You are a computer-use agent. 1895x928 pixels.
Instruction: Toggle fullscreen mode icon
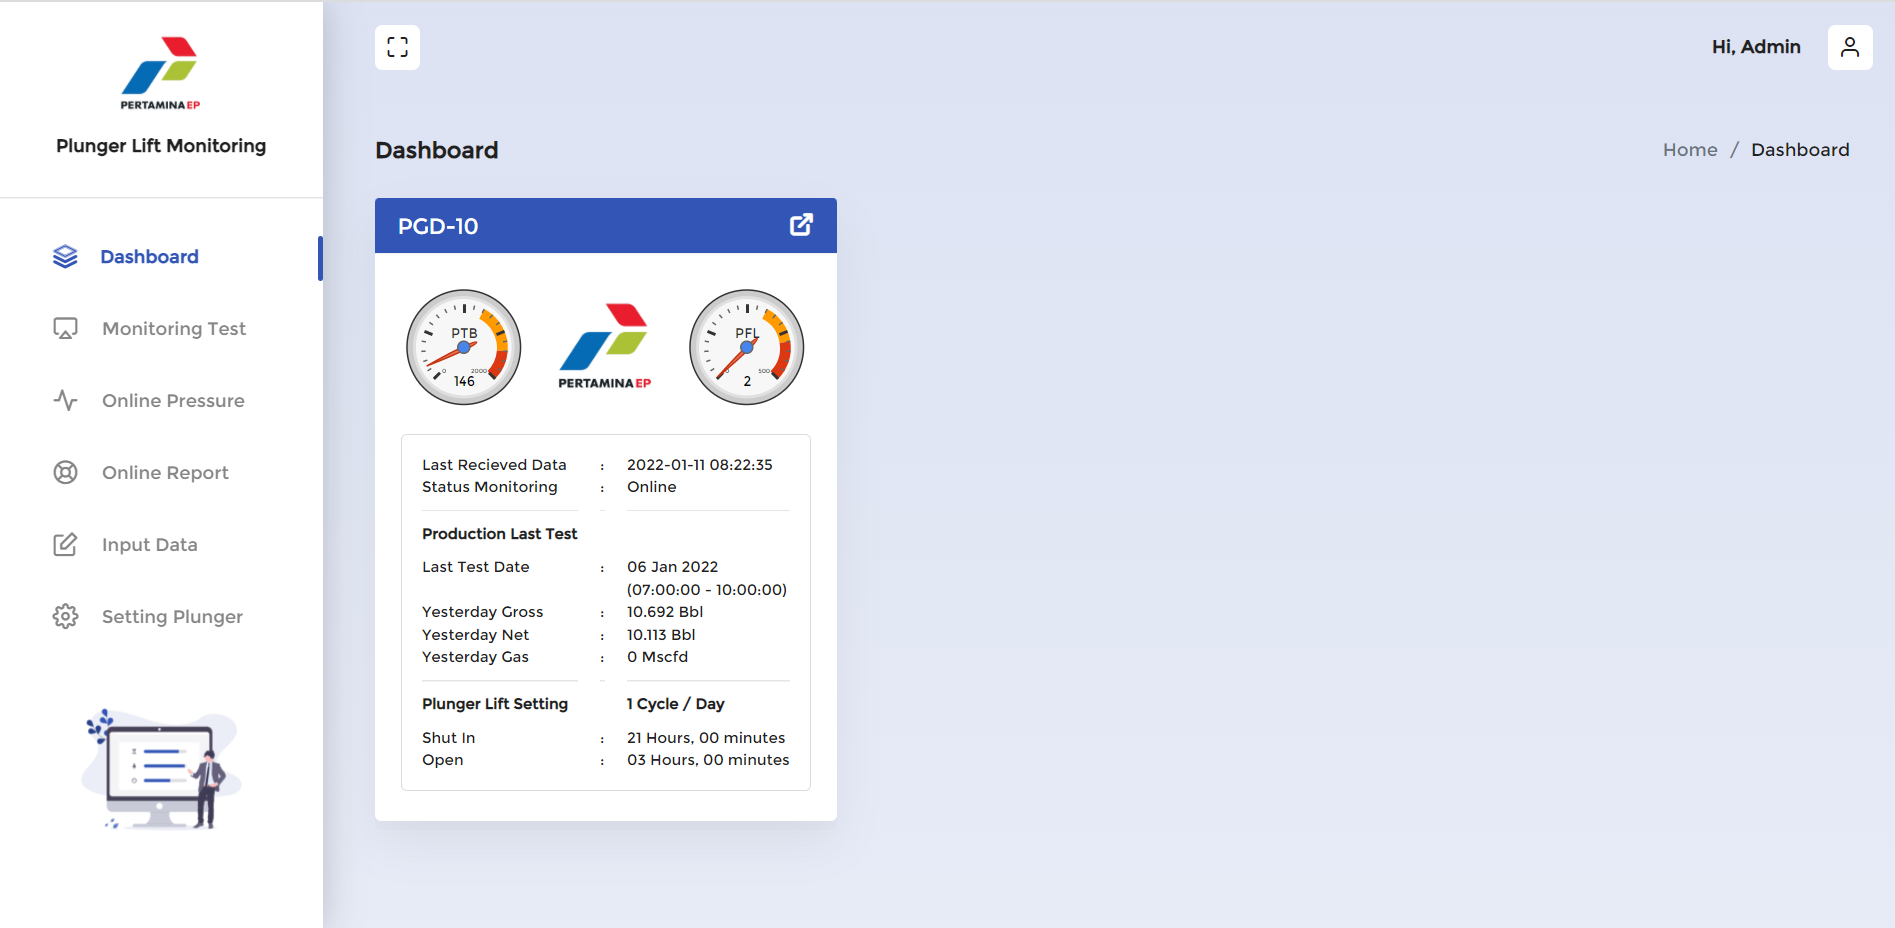[397, 47]
